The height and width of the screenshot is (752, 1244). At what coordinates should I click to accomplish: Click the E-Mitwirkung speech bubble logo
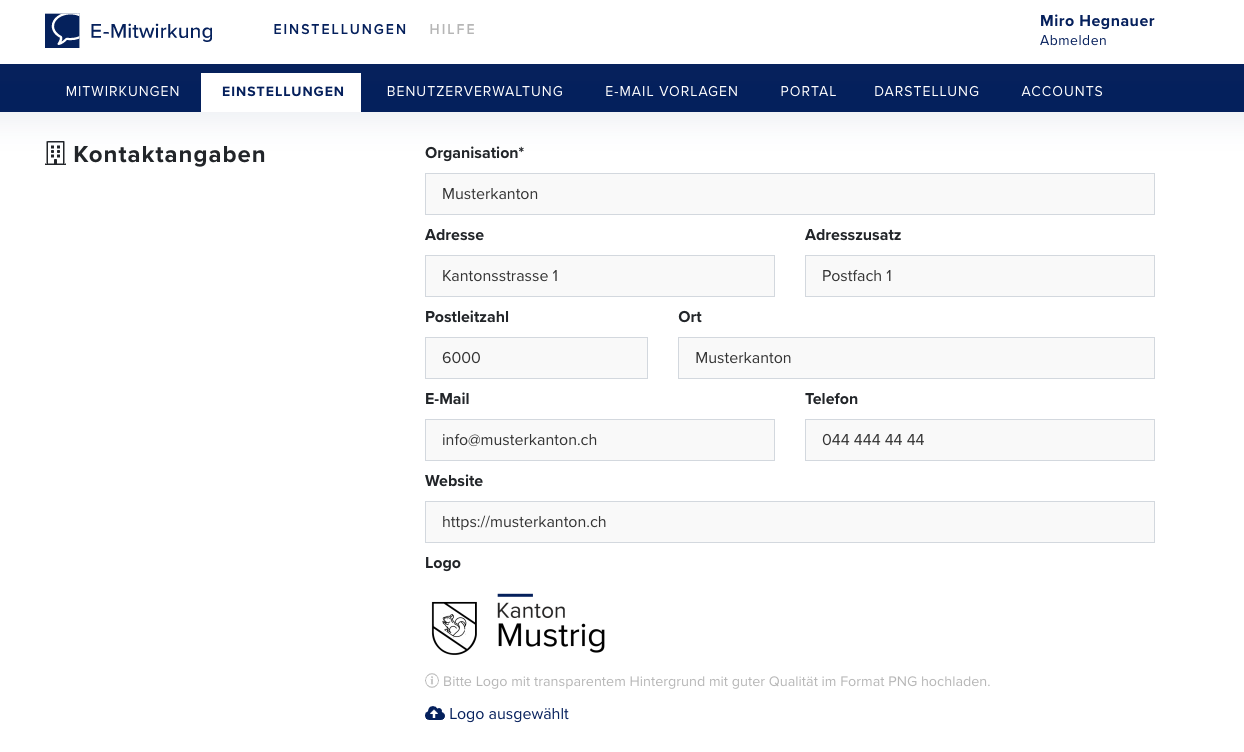coord(62,31)
